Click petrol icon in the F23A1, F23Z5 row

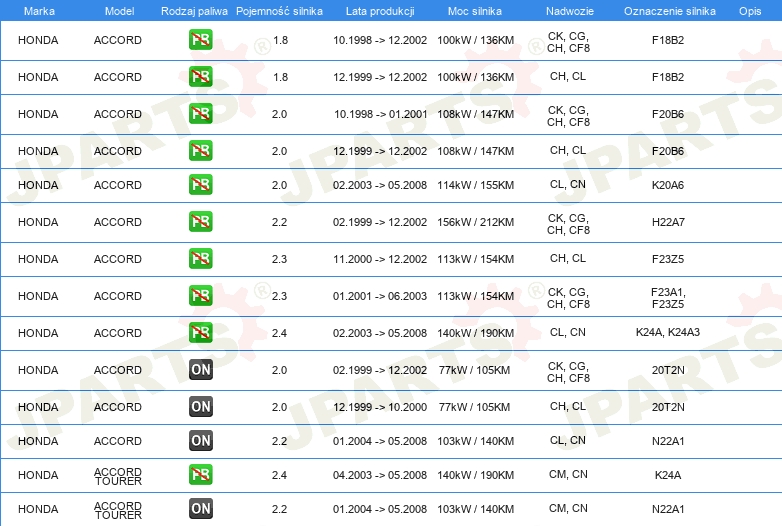tap(200, 296)
